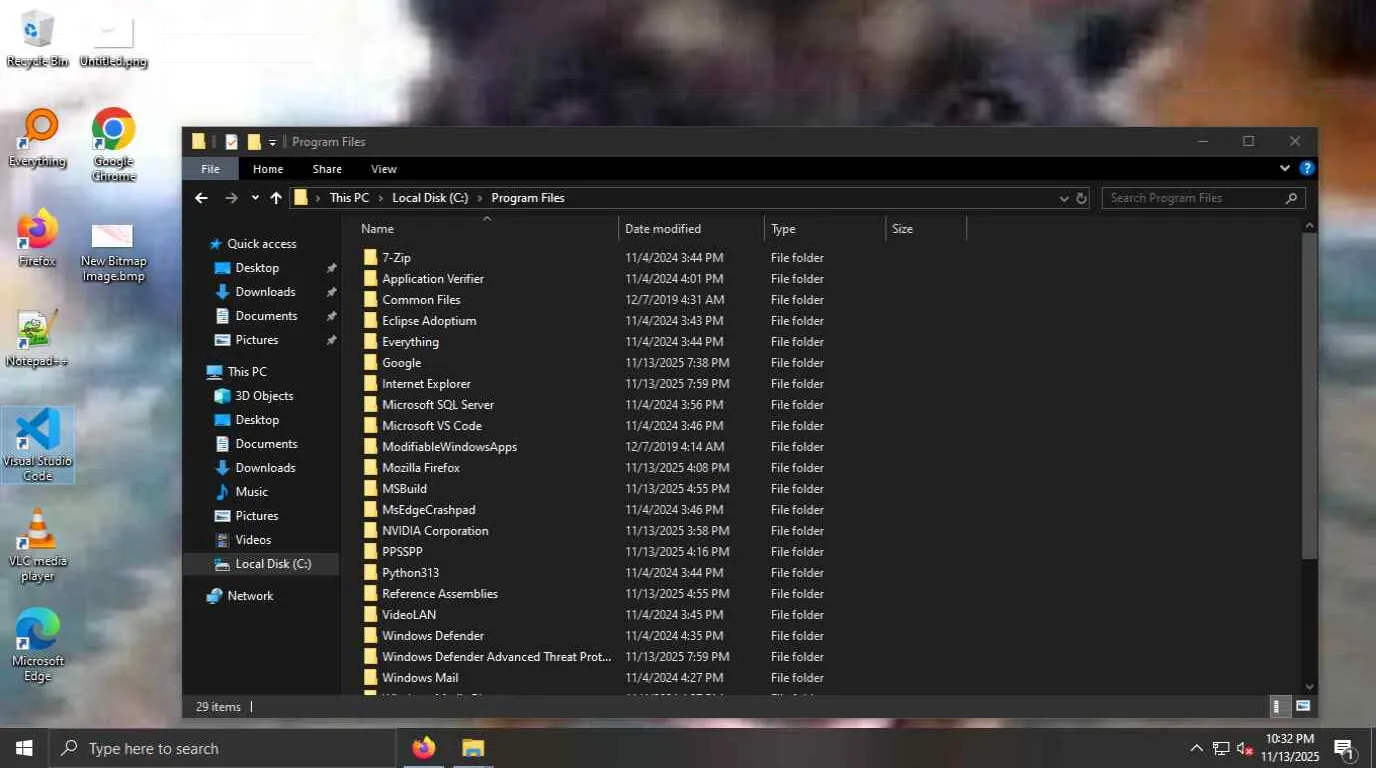Select the Visual Studio Code desktop shortcut
Viewport: 1376px width, 768px height.
tap(37, 444)
